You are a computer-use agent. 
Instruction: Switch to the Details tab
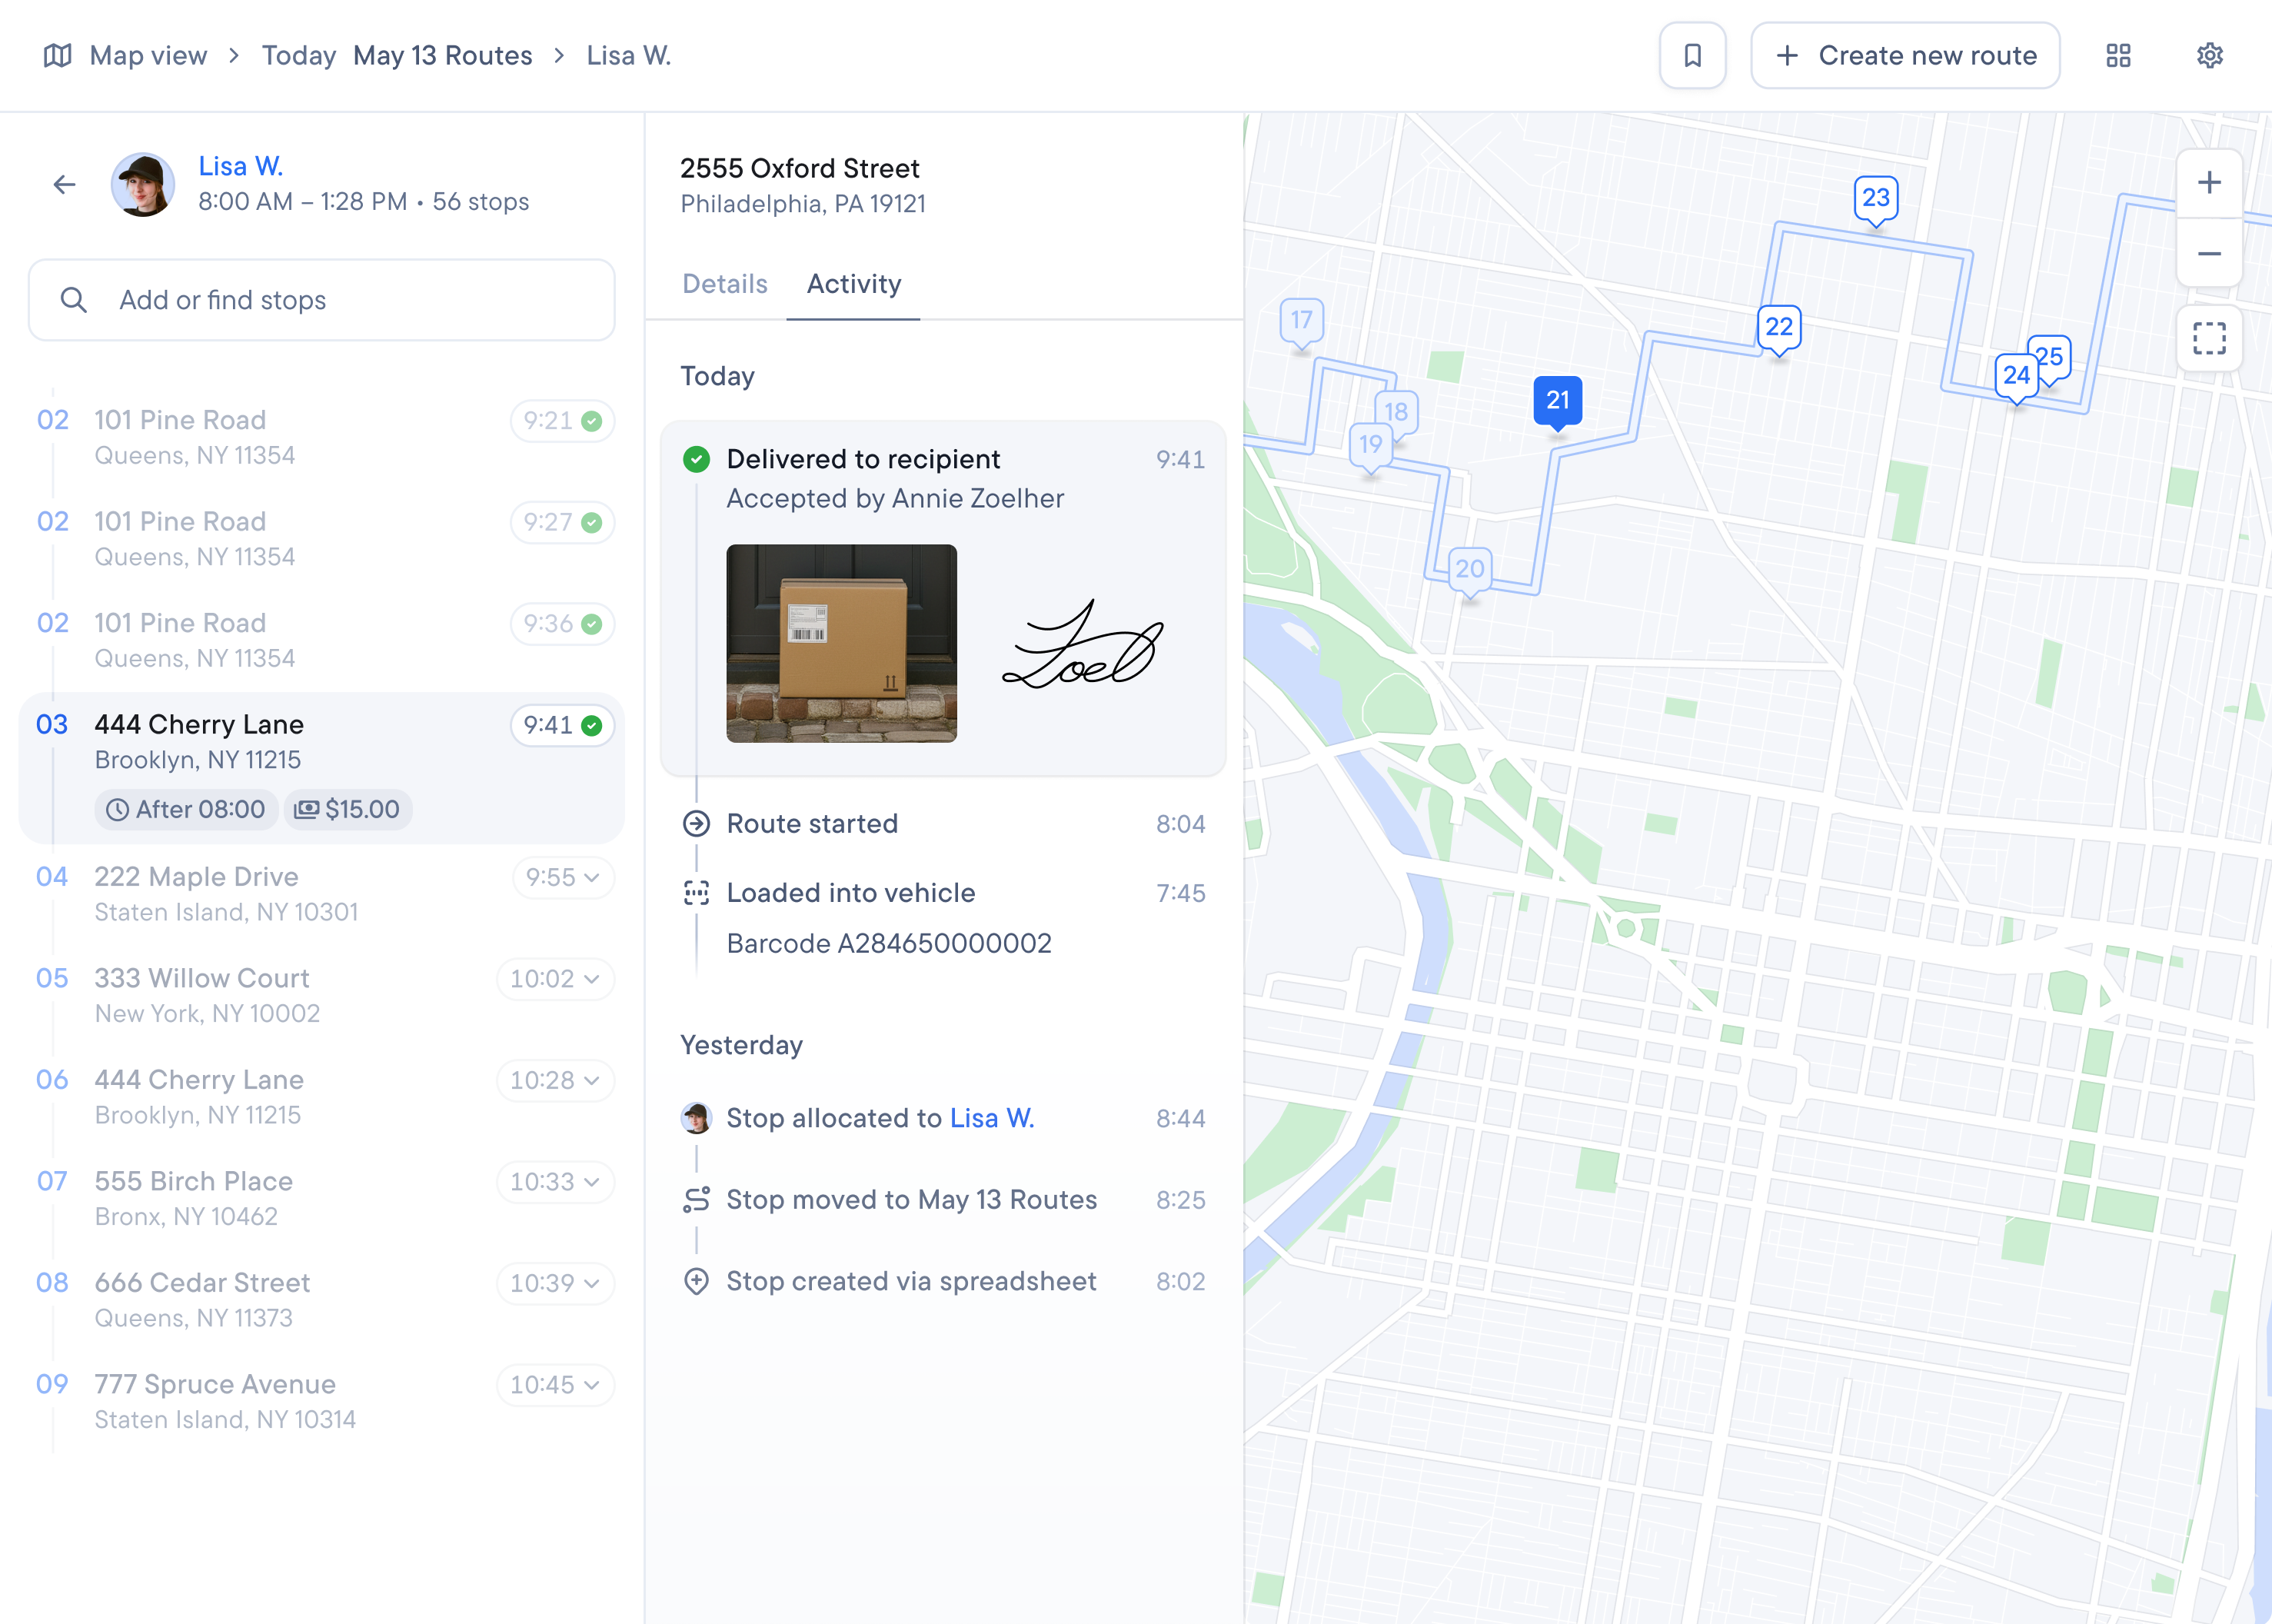point(725,284)
